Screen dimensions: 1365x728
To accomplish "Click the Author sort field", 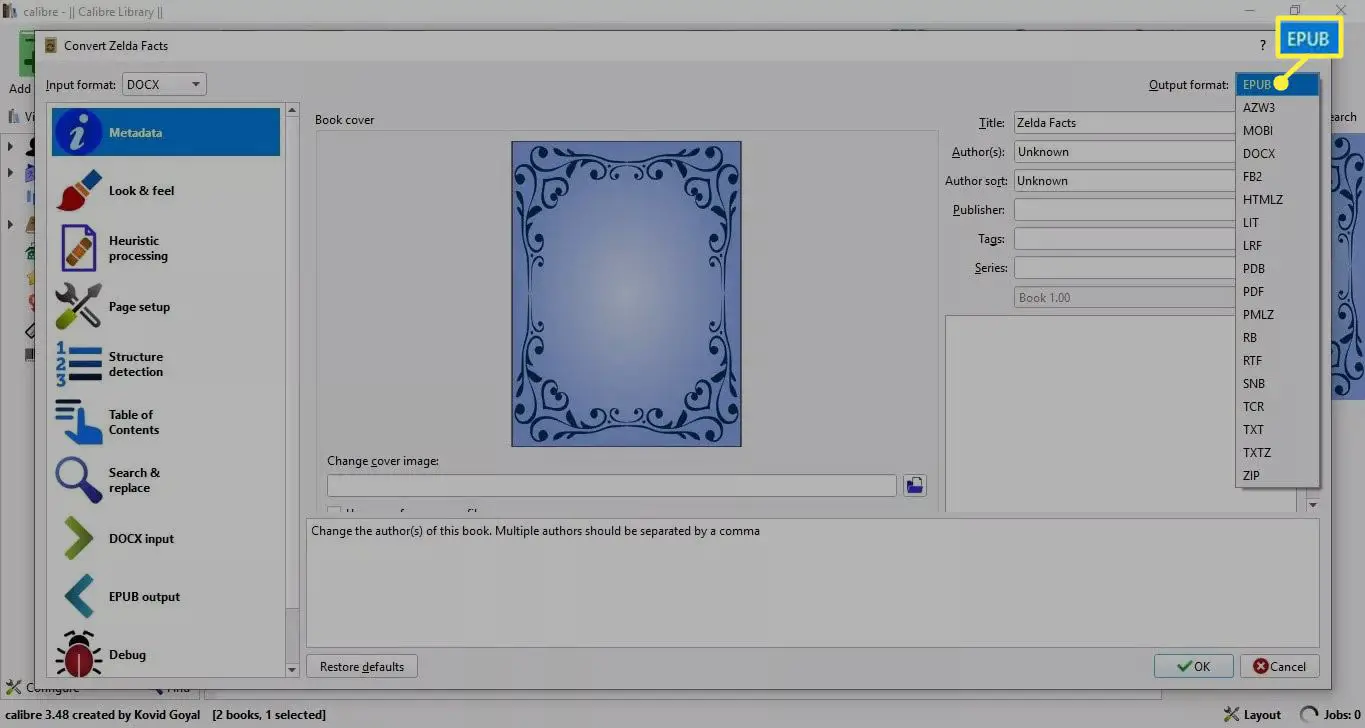I will pos(1125,181).
